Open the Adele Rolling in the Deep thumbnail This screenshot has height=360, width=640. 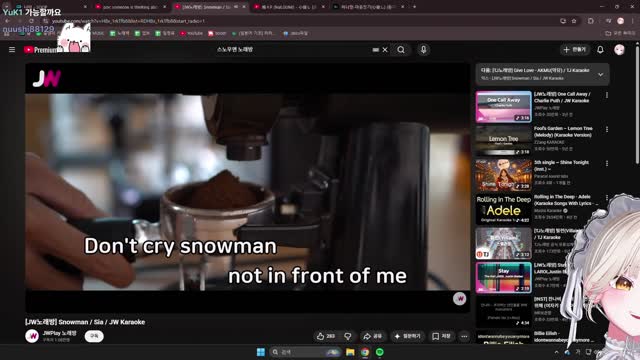pyautogui.click(x=503, y=209)
